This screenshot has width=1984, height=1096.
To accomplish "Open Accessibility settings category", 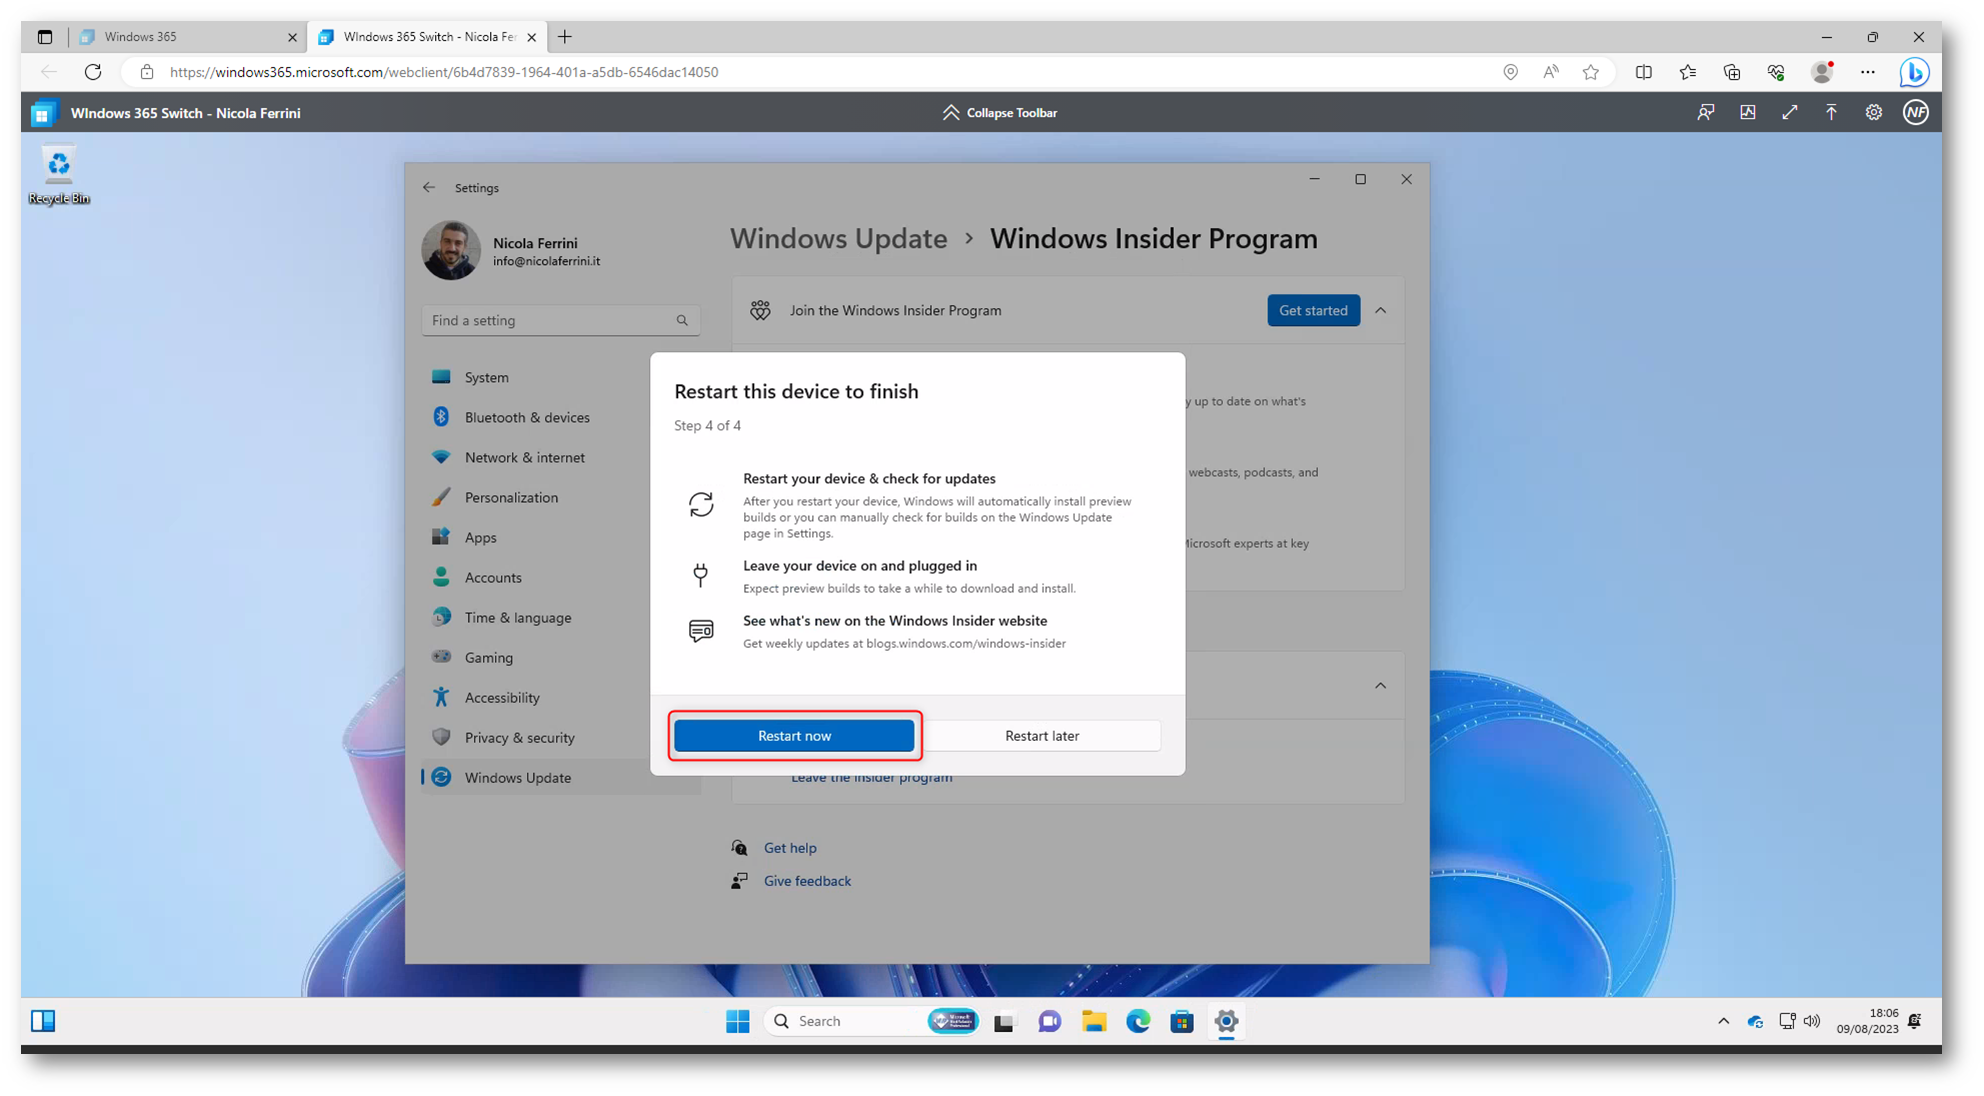I will 560,697.
